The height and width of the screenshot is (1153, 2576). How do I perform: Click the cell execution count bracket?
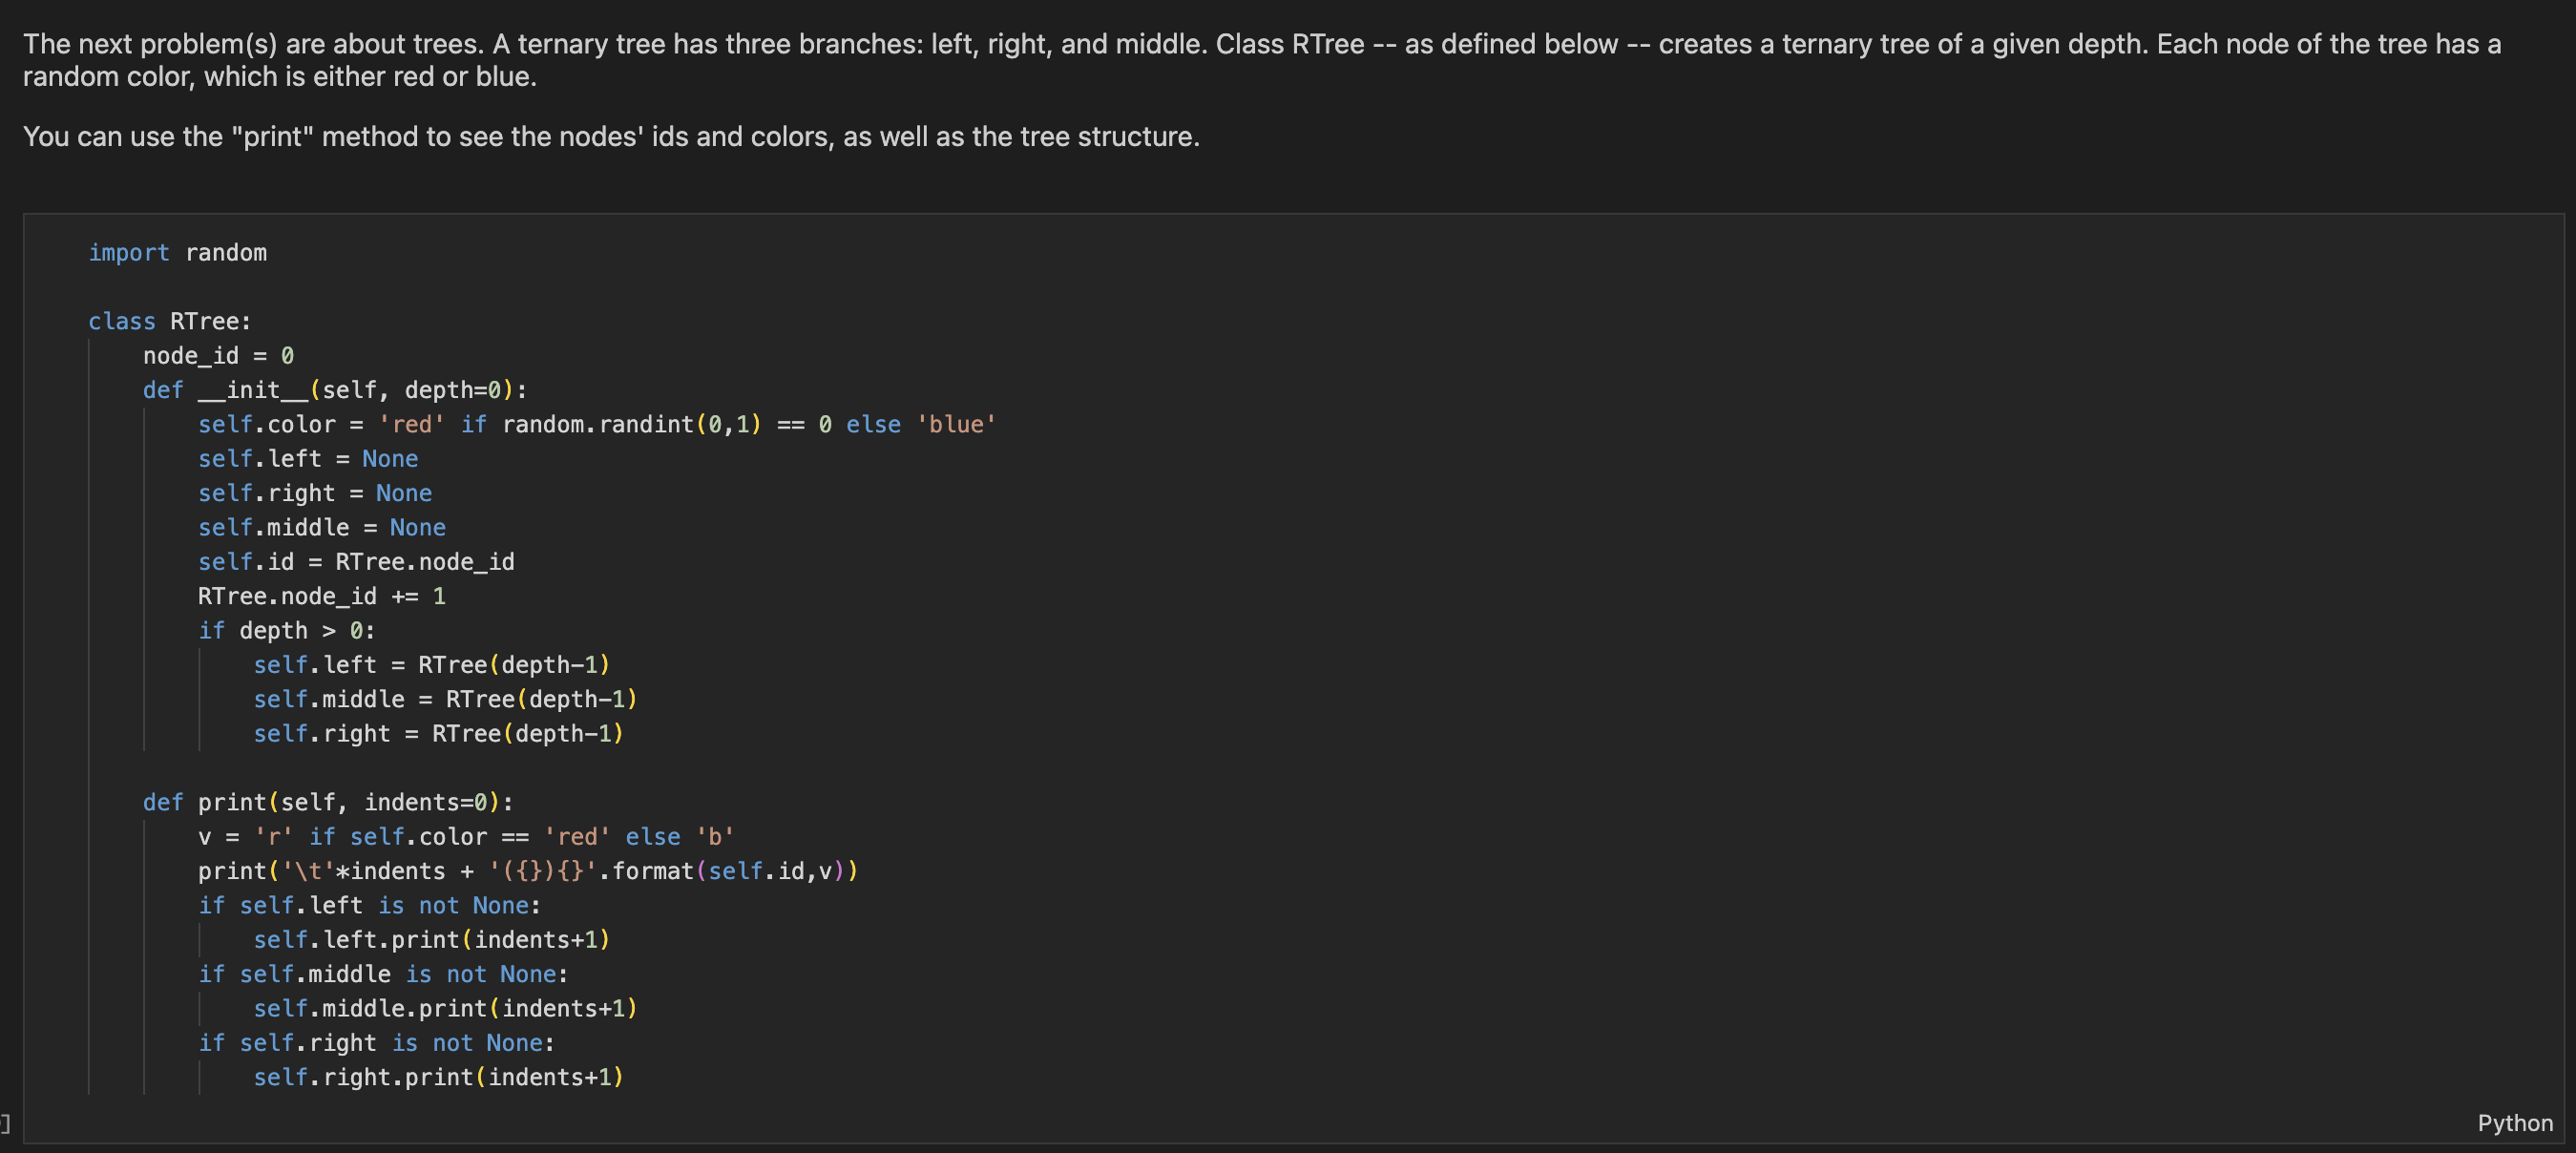click(6, 1123)
